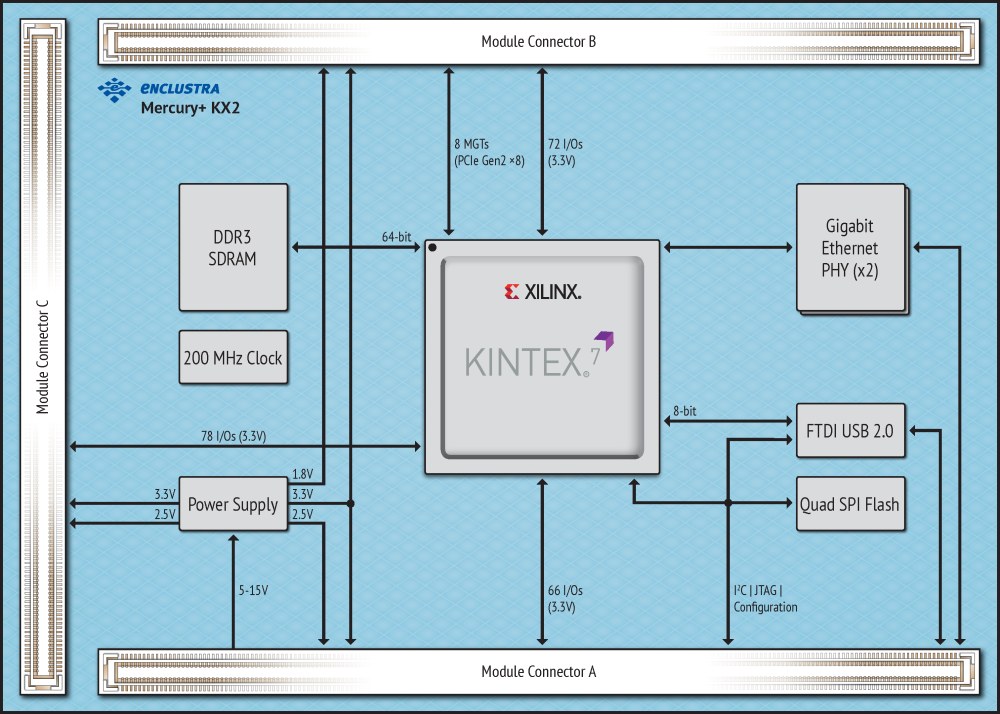Click the Enclustra logo icon
The height and width of the screenshot is (714, 1000).
(x=114, y=90)
